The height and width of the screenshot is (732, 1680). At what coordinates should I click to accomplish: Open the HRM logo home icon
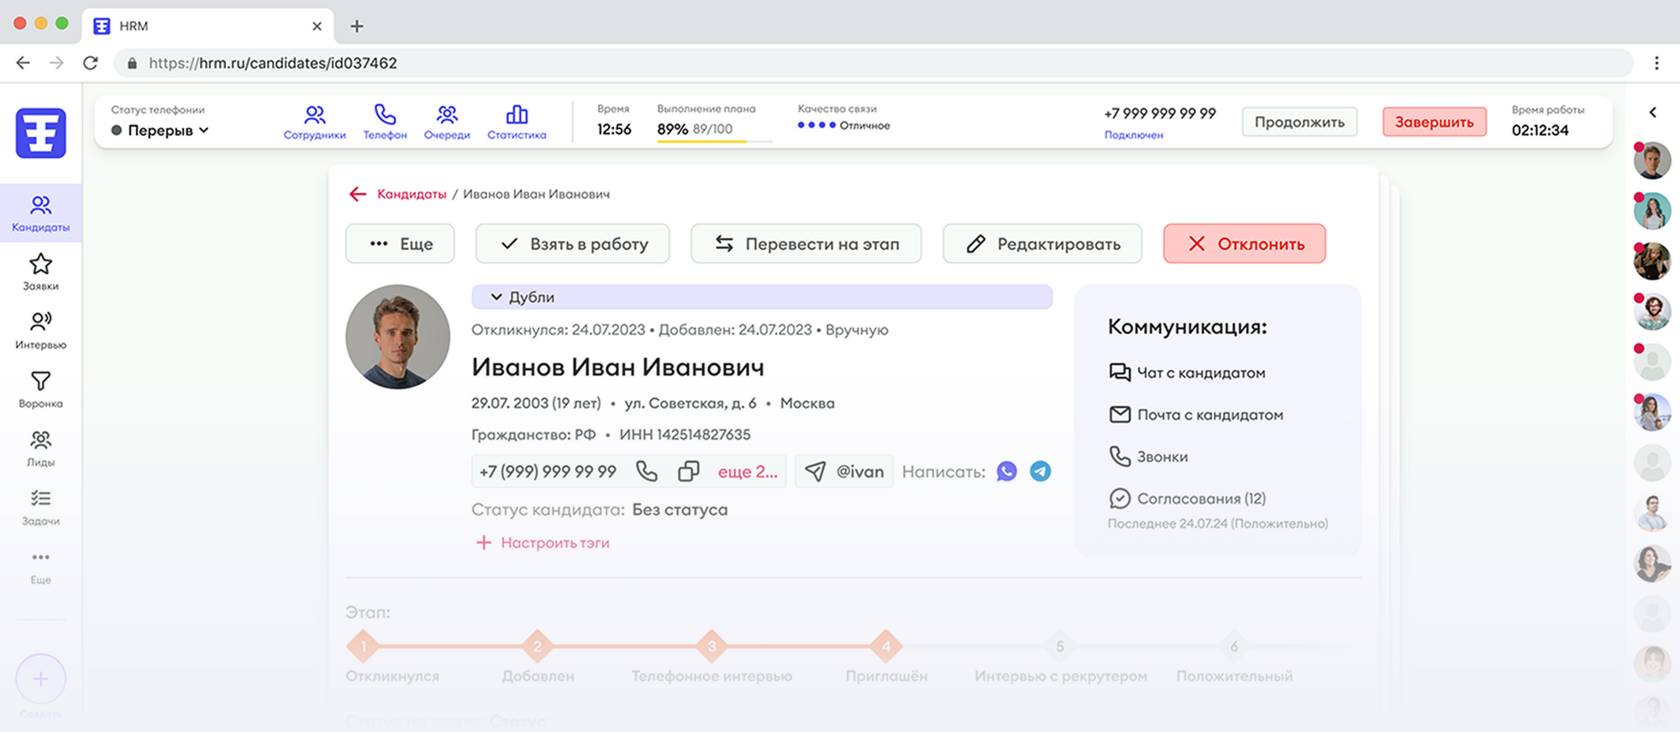[41, 133]
